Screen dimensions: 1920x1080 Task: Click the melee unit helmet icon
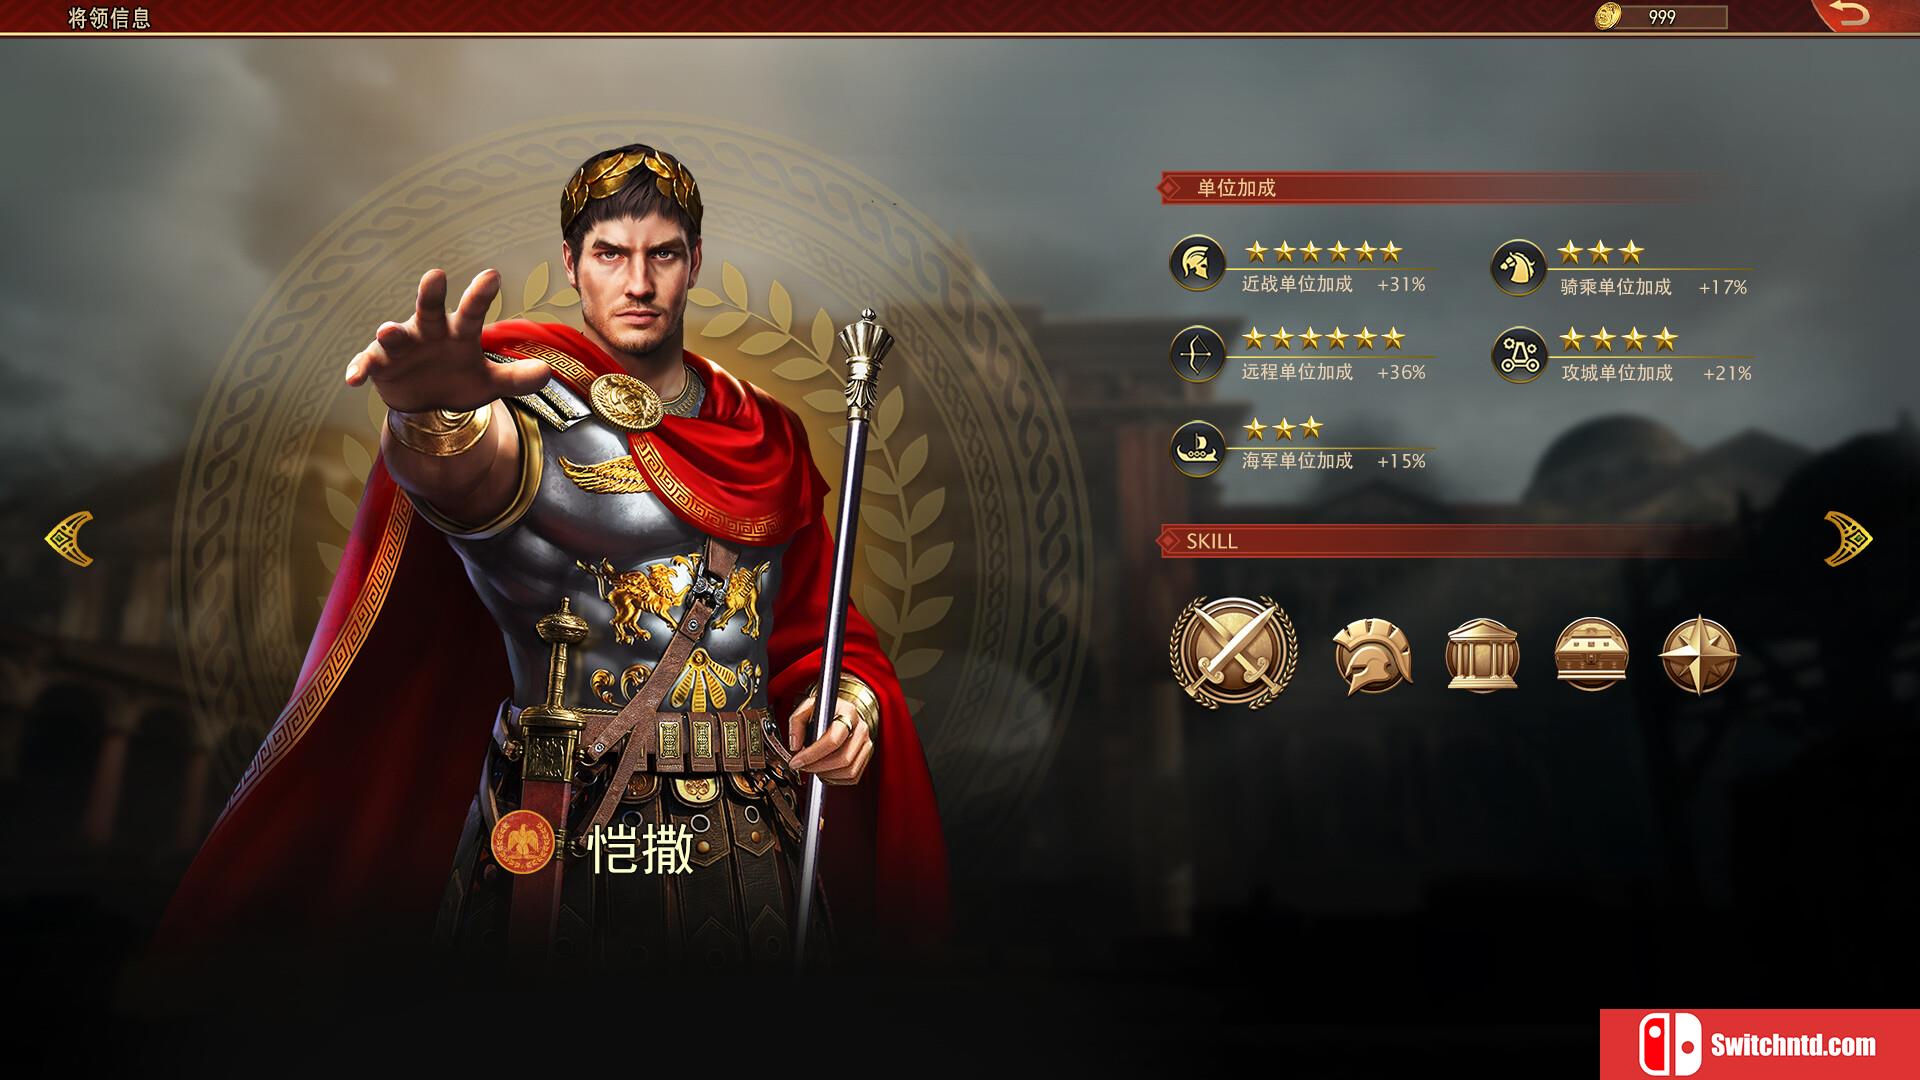click(1197, 263)
